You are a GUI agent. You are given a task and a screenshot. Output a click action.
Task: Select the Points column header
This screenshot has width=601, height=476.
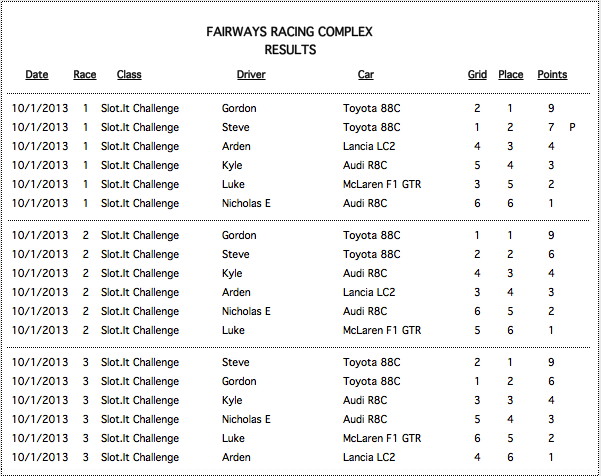point(552,74)
